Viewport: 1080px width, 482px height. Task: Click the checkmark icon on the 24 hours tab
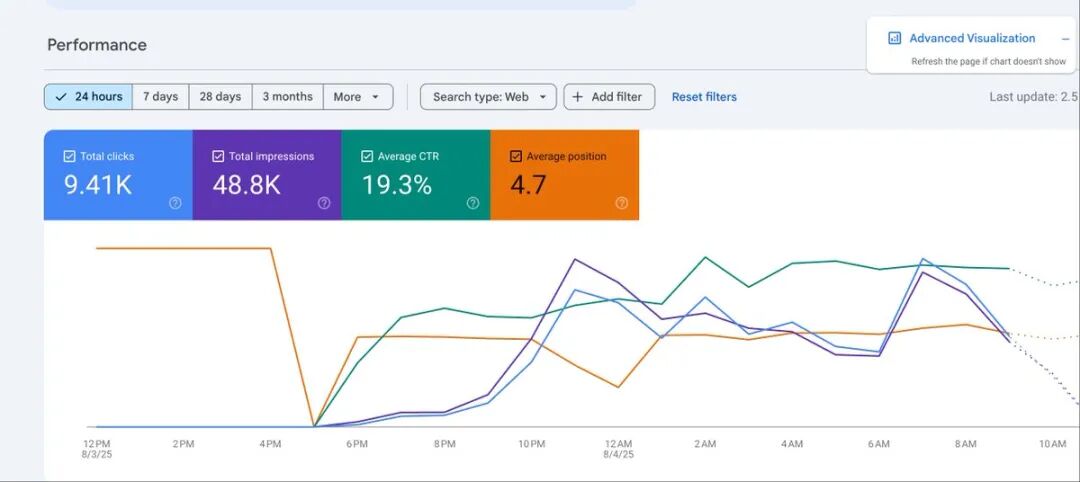pyautogui.click(x=61, y=97)
